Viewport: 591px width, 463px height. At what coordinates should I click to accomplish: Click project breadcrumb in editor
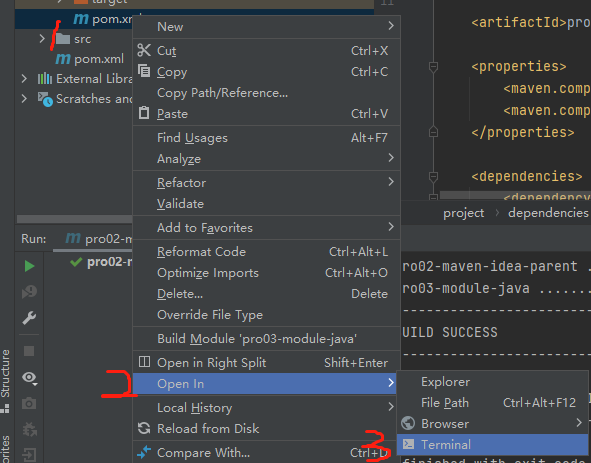pos(464,213)
